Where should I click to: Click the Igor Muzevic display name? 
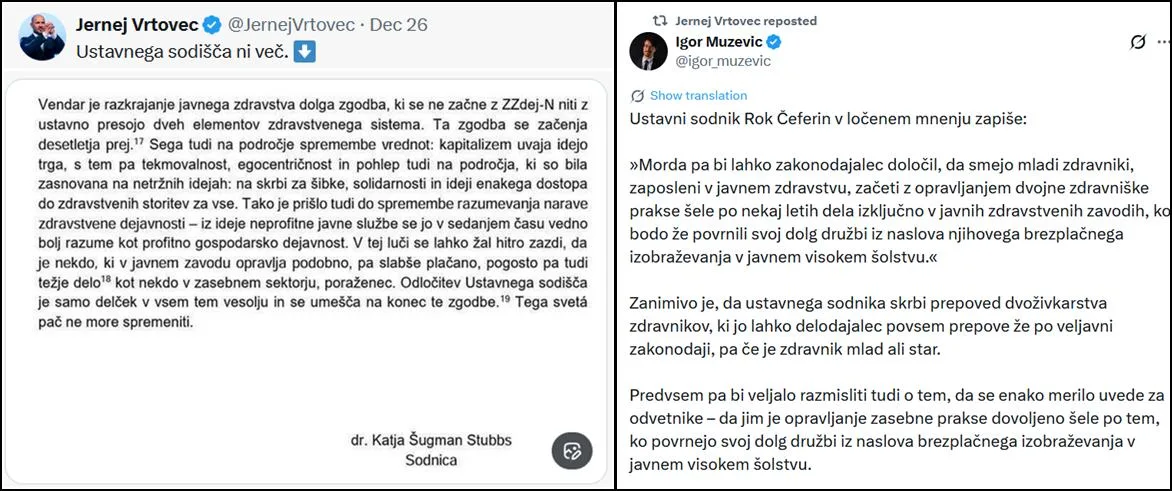pyautogui.click(x=720, y=42)
